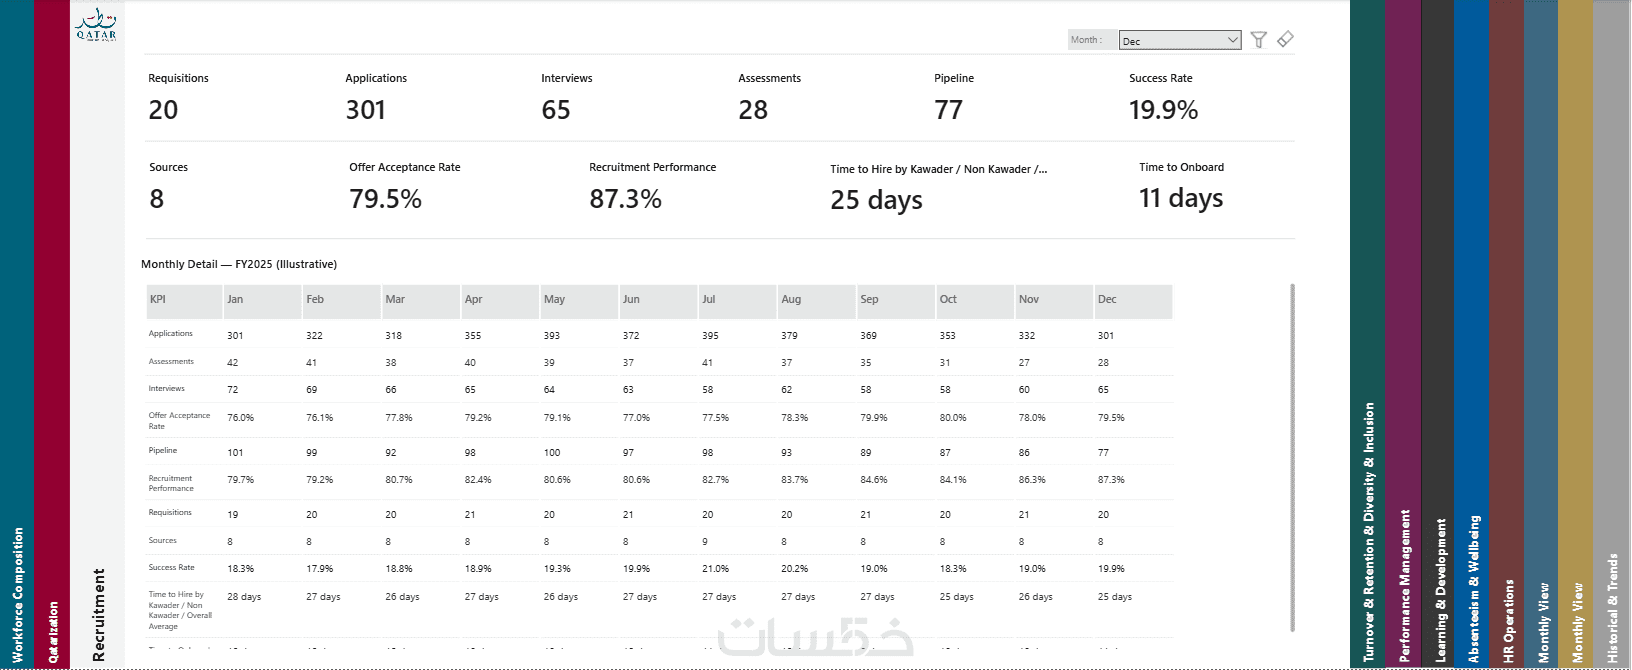Switch to the Workforce Composition tab
Viewport: 1632px width, 670px height.
click(17, 335)
